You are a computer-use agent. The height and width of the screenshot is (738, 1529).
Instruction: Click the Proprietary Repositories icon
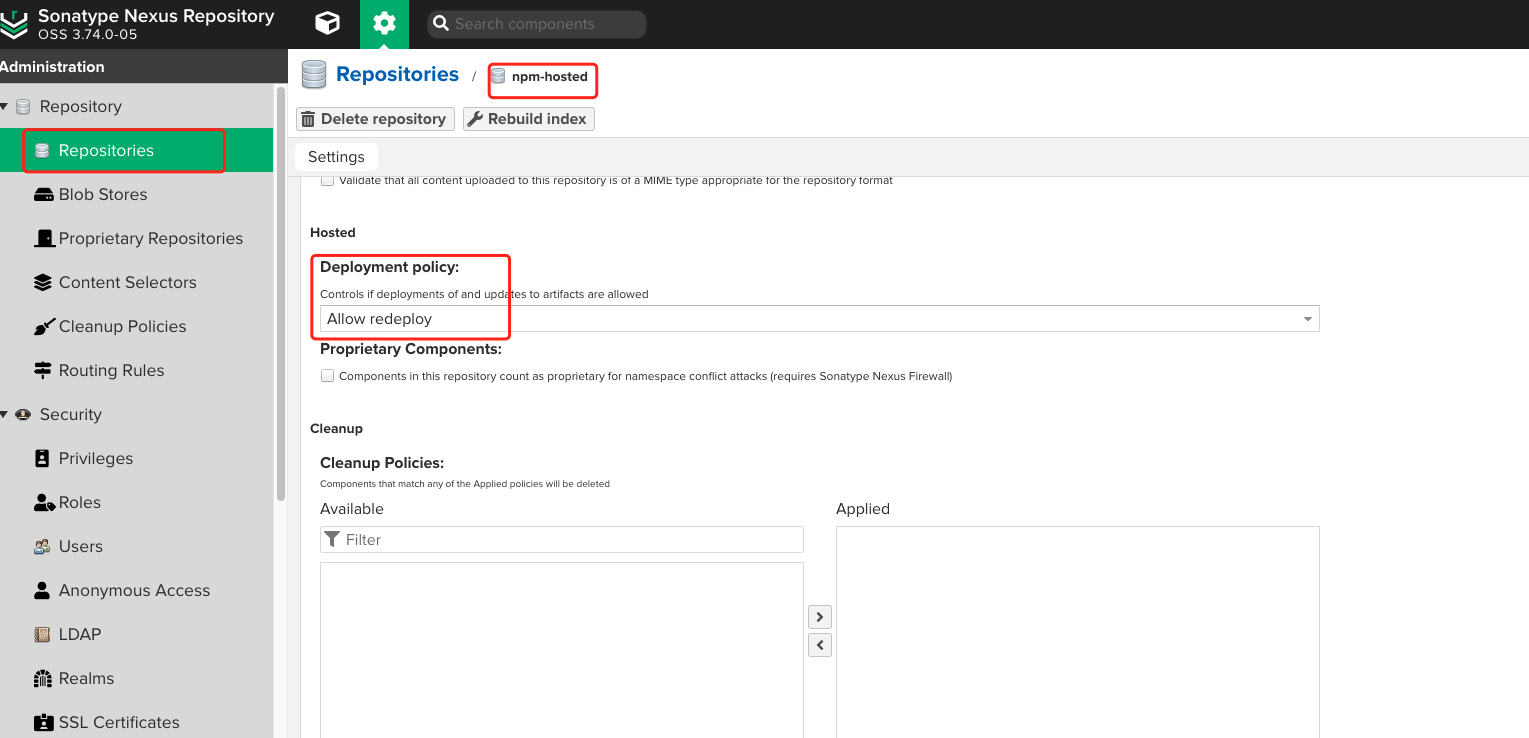tap(44, 239)
